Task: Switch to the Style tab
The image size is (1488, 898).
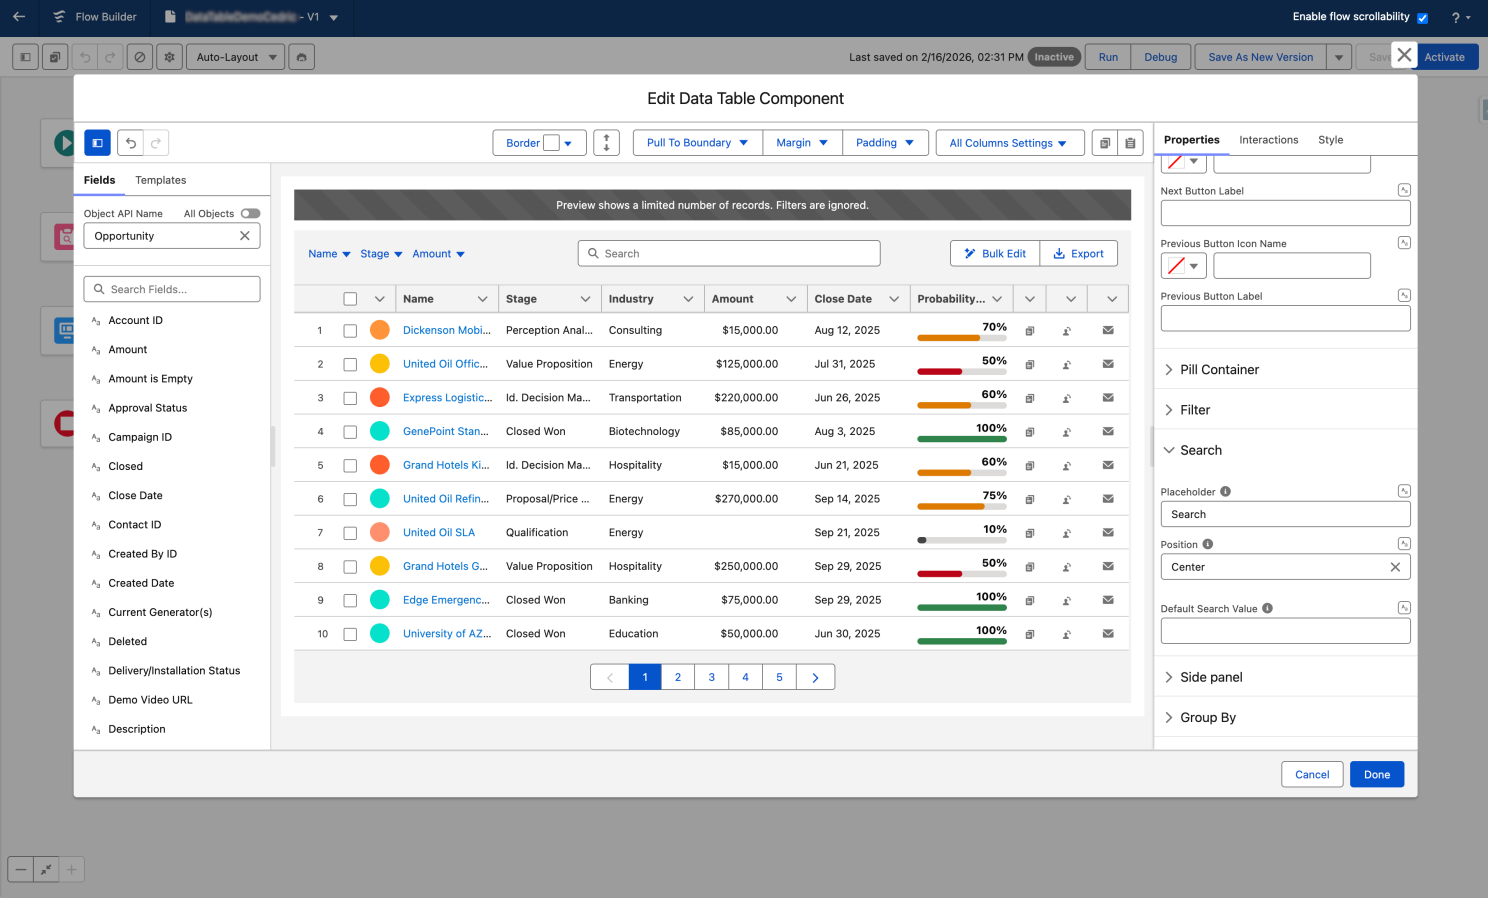Action: coord(1330,140)
